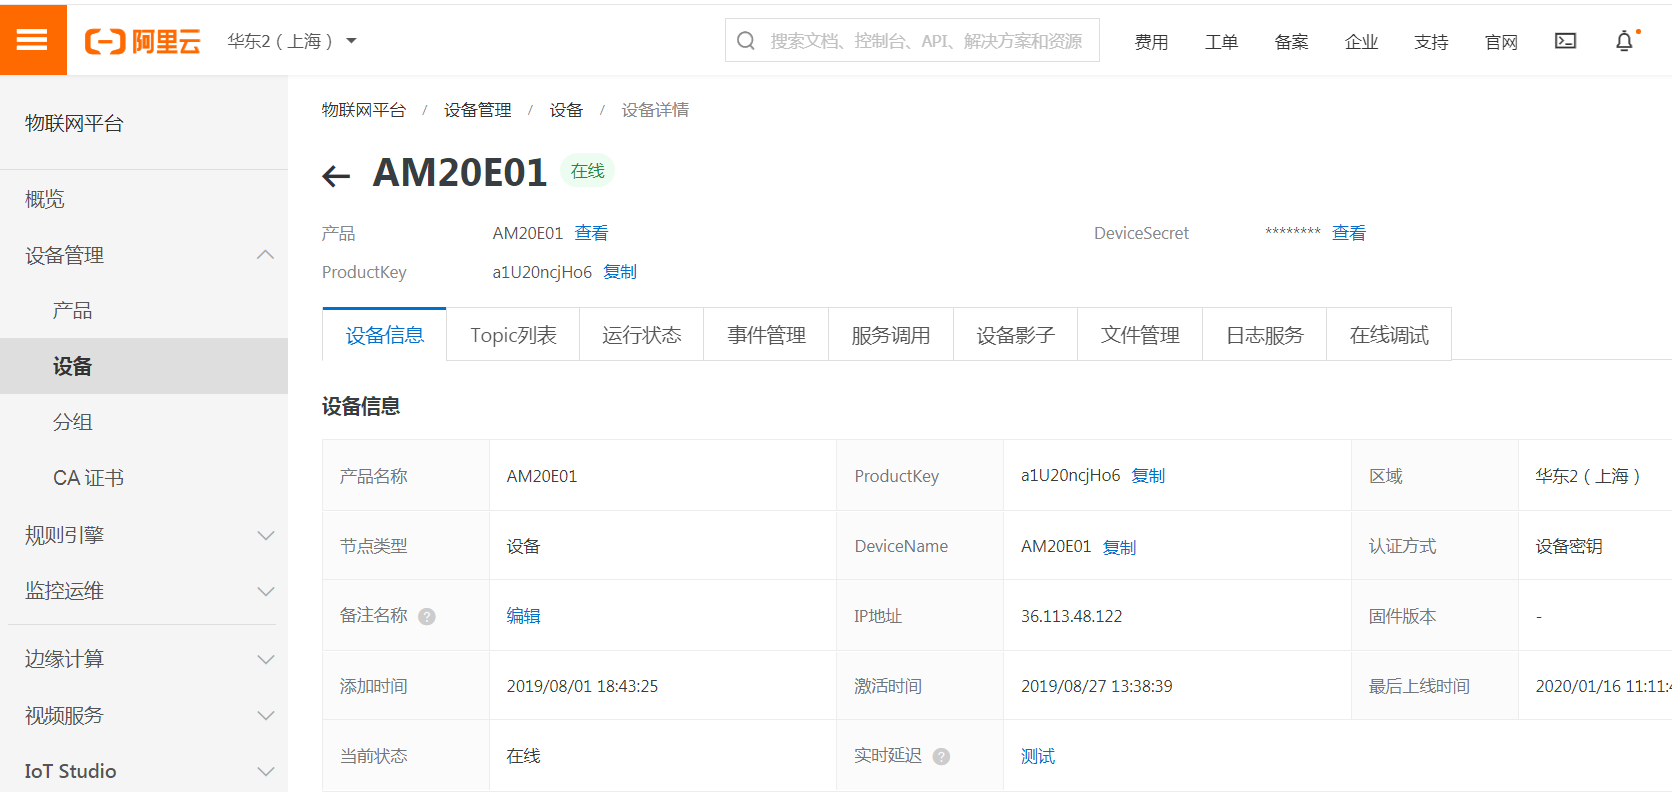Click add time 2019/08/01 18:43:25

click(x=582, y=686)
